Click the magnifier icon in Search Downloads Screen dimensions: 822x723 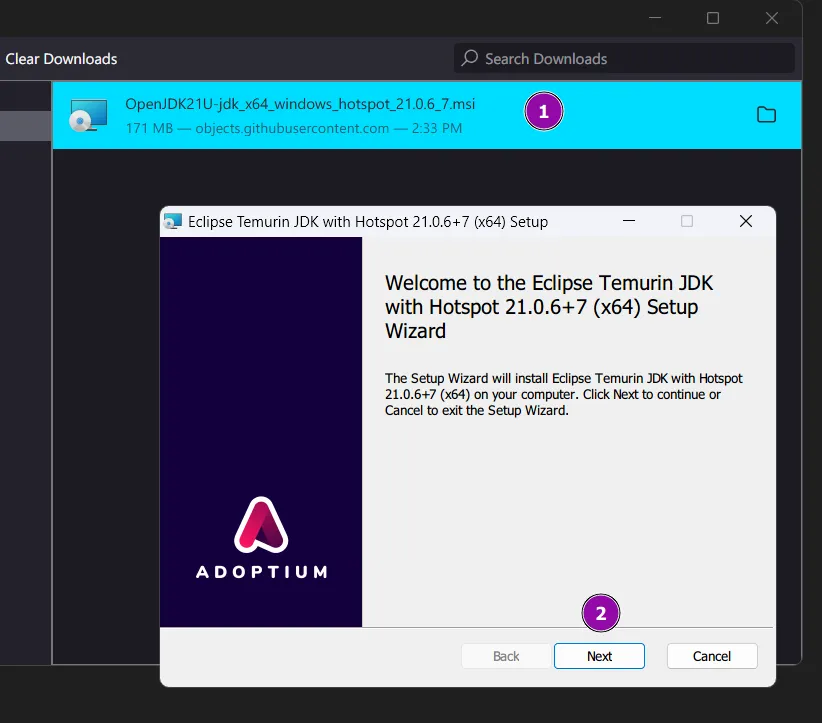[x=469, y=59]
